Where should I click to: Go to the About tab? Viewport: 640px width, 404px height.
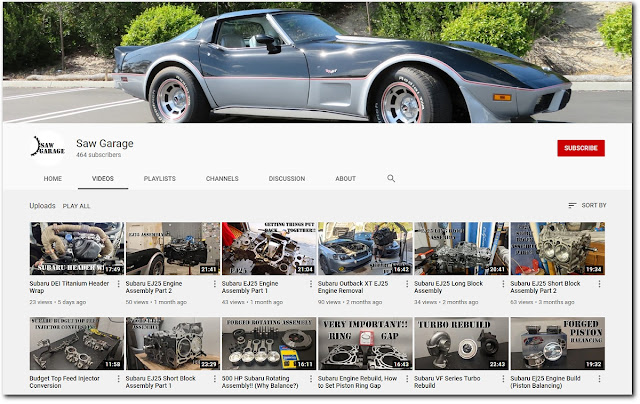tap(345, 179)
